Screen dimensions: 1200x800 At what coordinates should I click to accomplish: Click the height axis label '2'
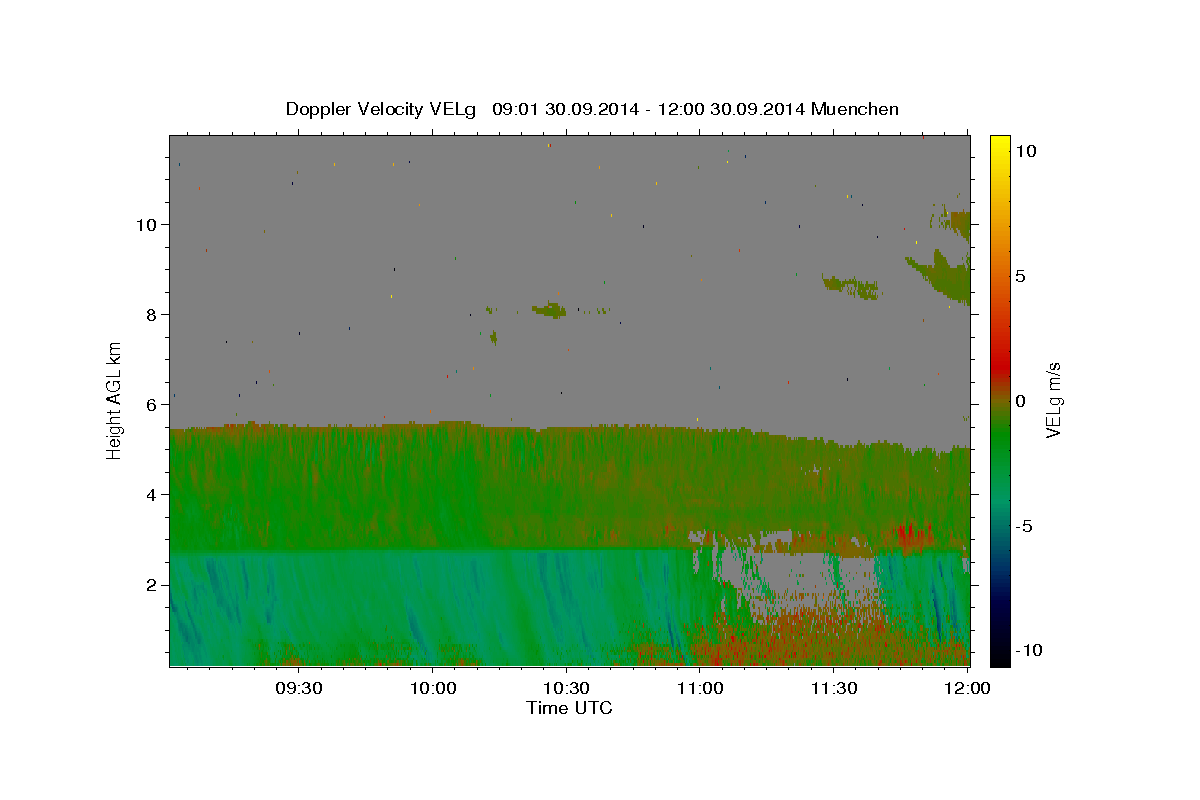tap(152, 584)
